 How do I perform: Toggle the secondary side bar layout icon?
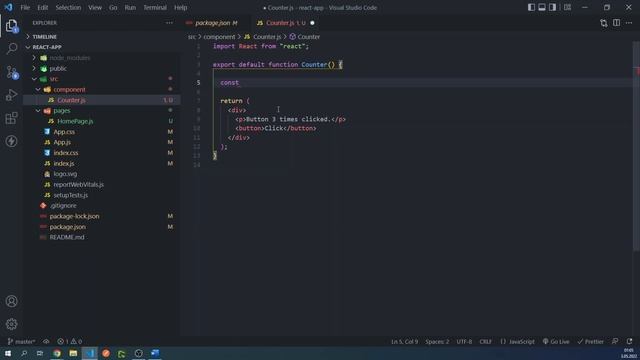tap(552, 7)
